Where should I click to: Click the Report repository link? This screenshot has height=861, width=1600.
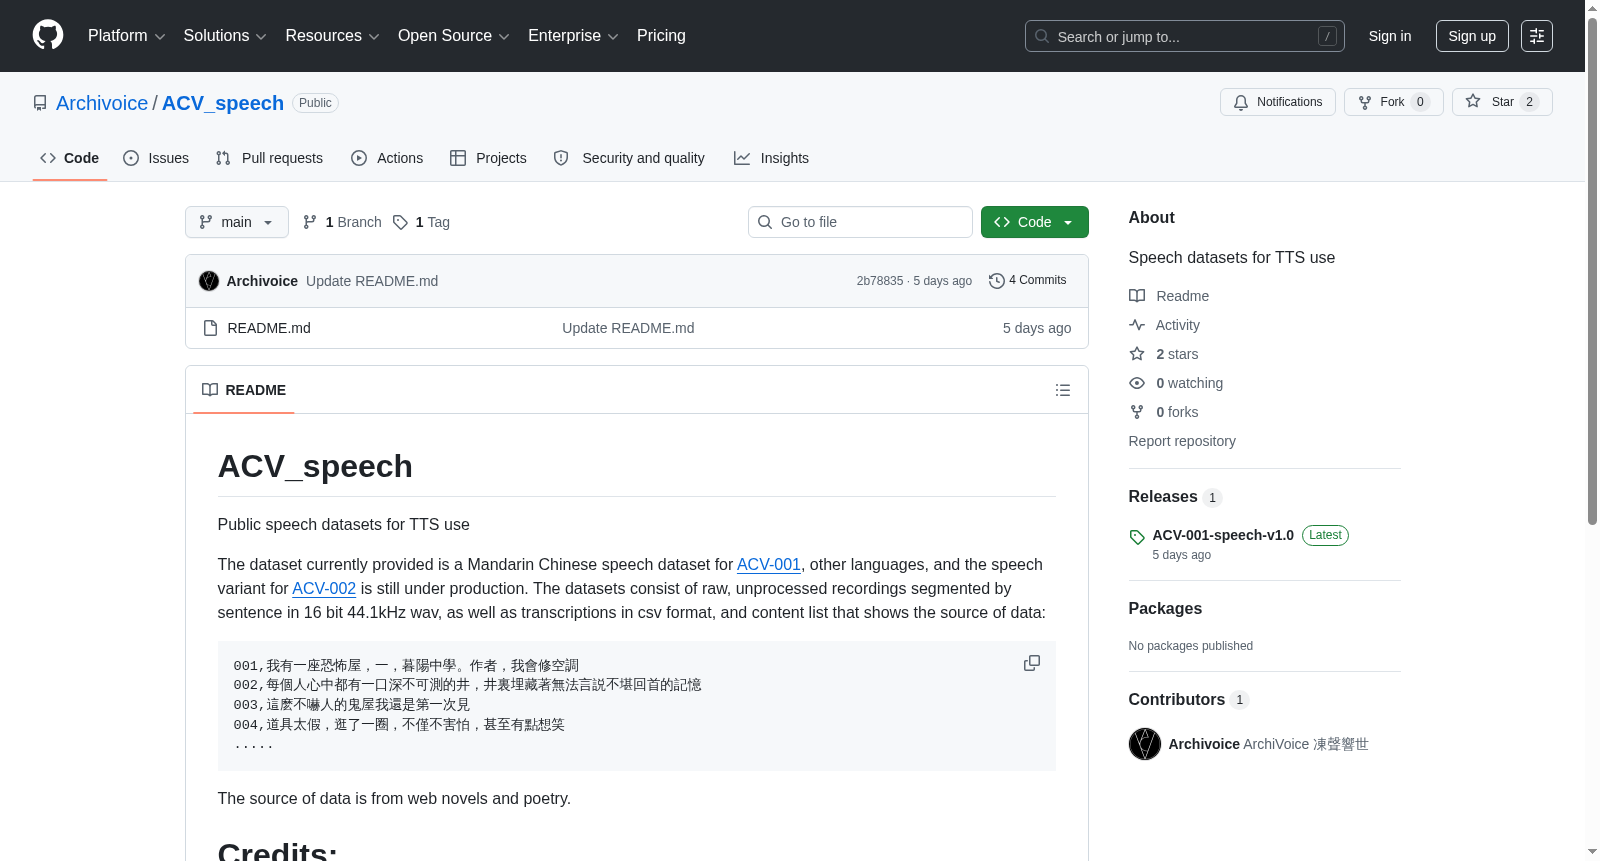[1182, 441]
